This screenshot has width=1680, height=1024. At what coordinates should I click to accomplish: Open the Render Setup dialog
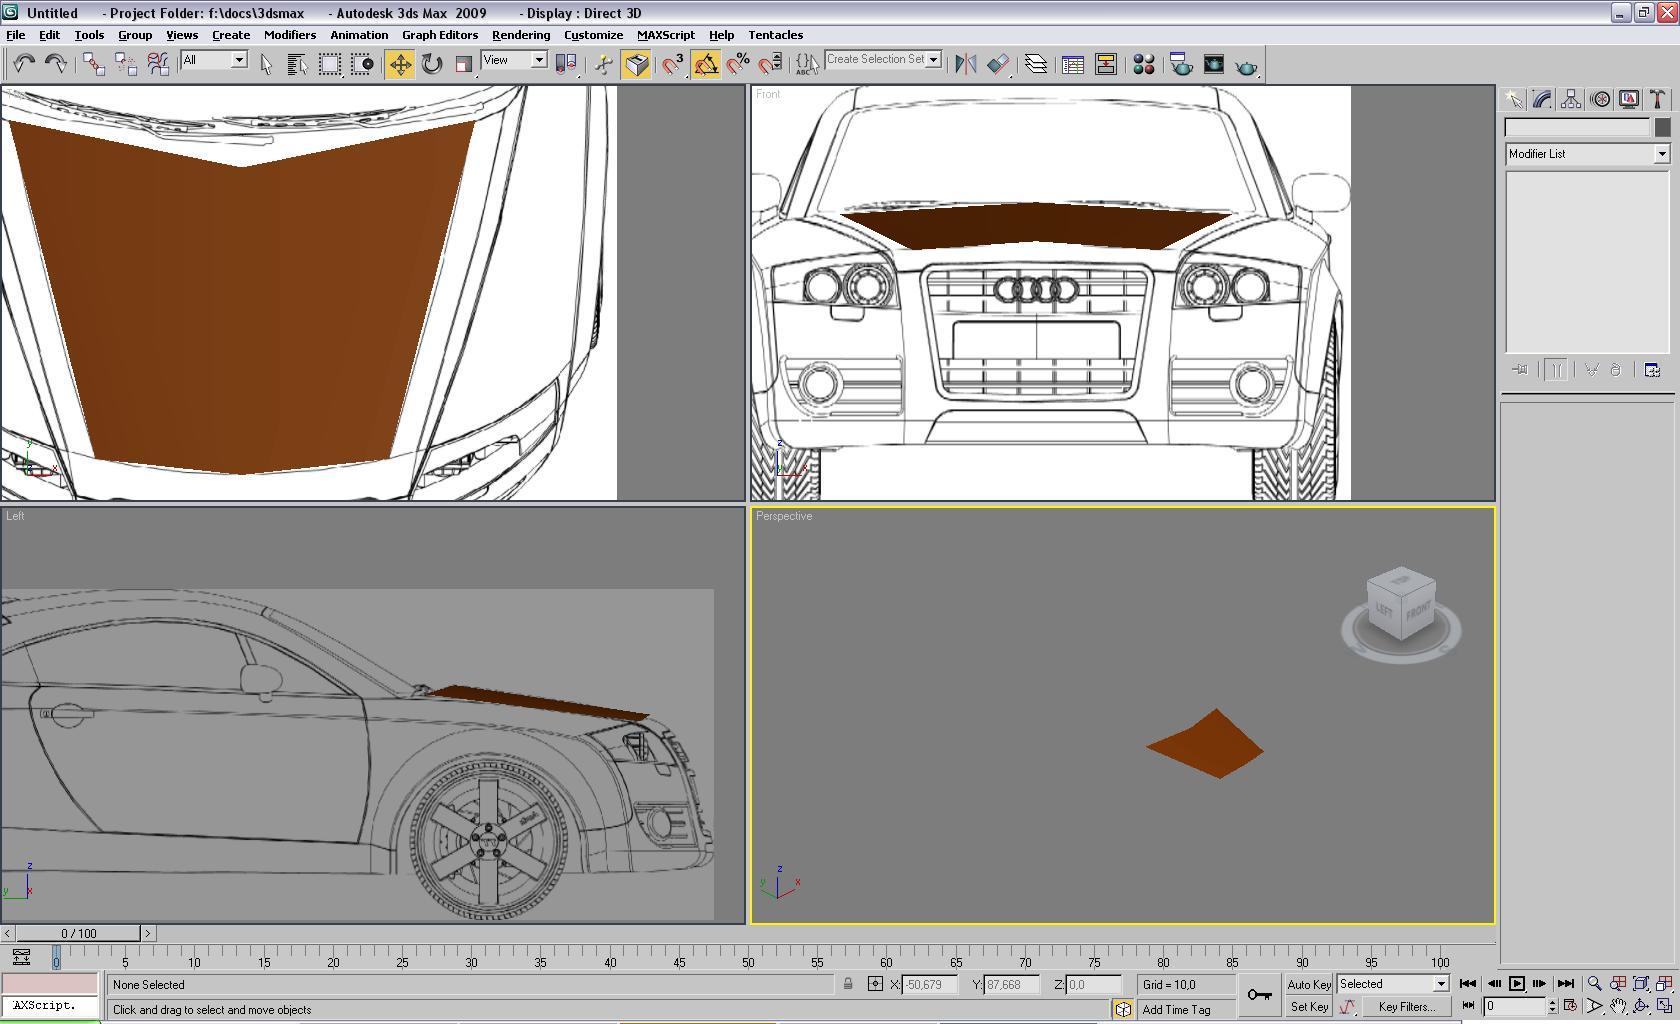tap(1181, 64)
